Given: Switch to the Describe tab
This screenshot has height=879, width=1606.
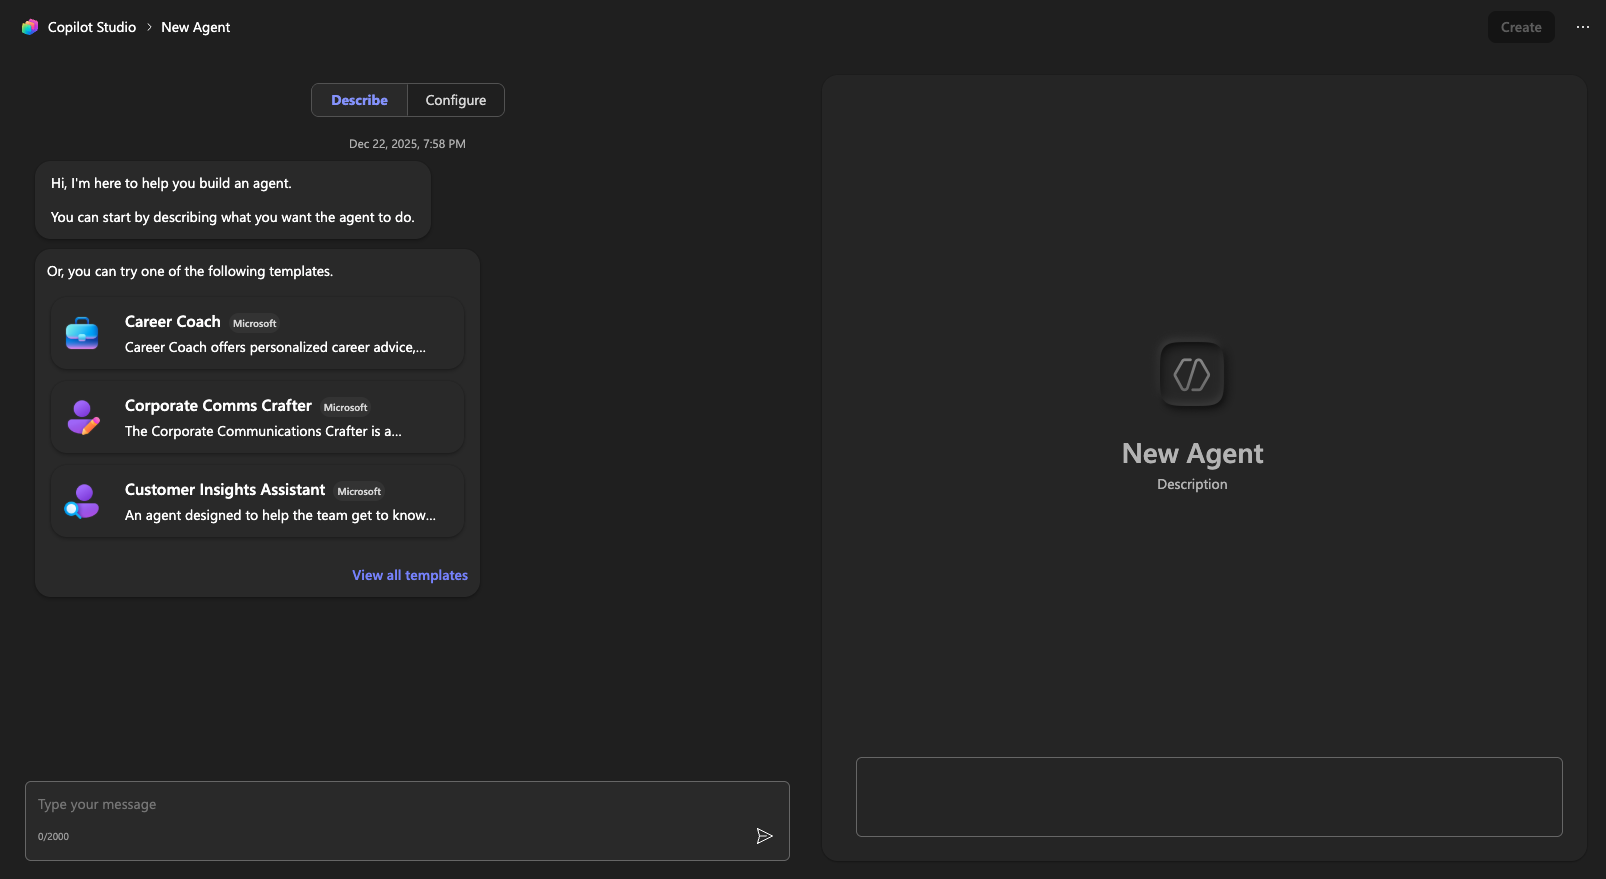Looking at the screenshot, I should (x=359, y=100).
